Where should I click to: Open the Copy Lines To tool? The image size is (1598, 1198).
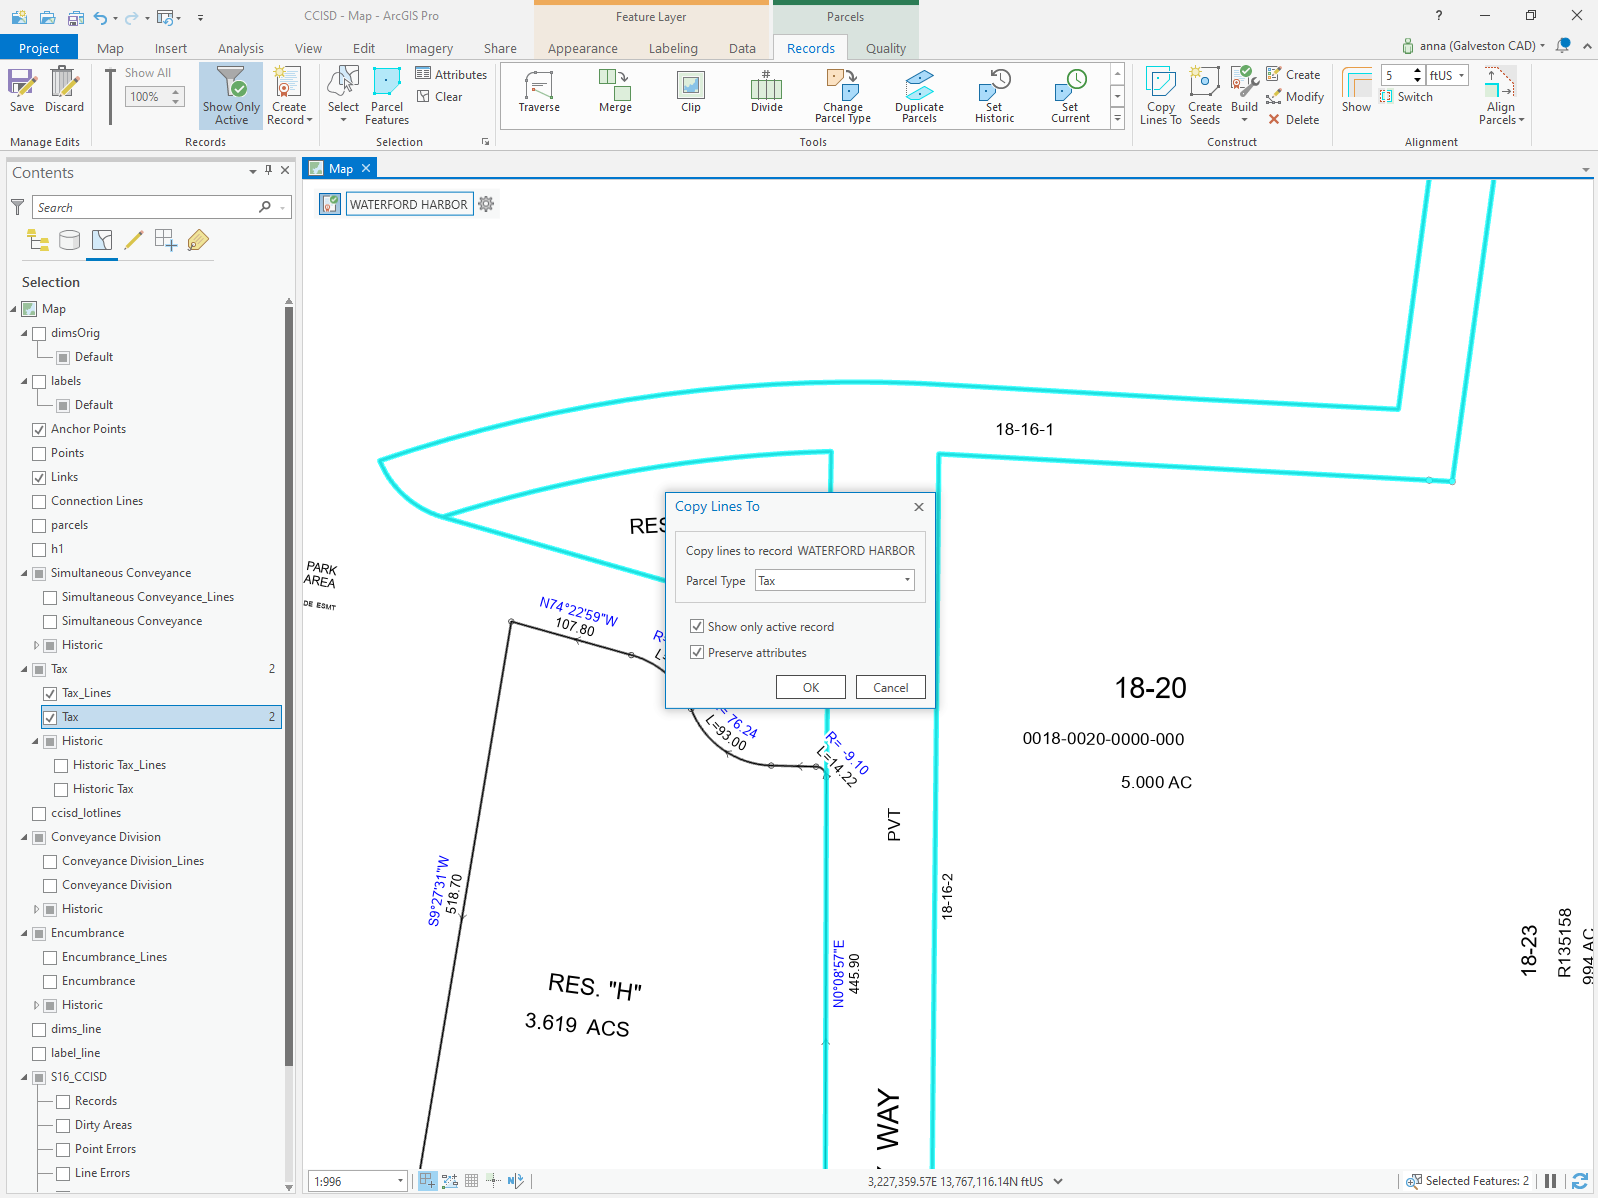(x=1161, y=96)
